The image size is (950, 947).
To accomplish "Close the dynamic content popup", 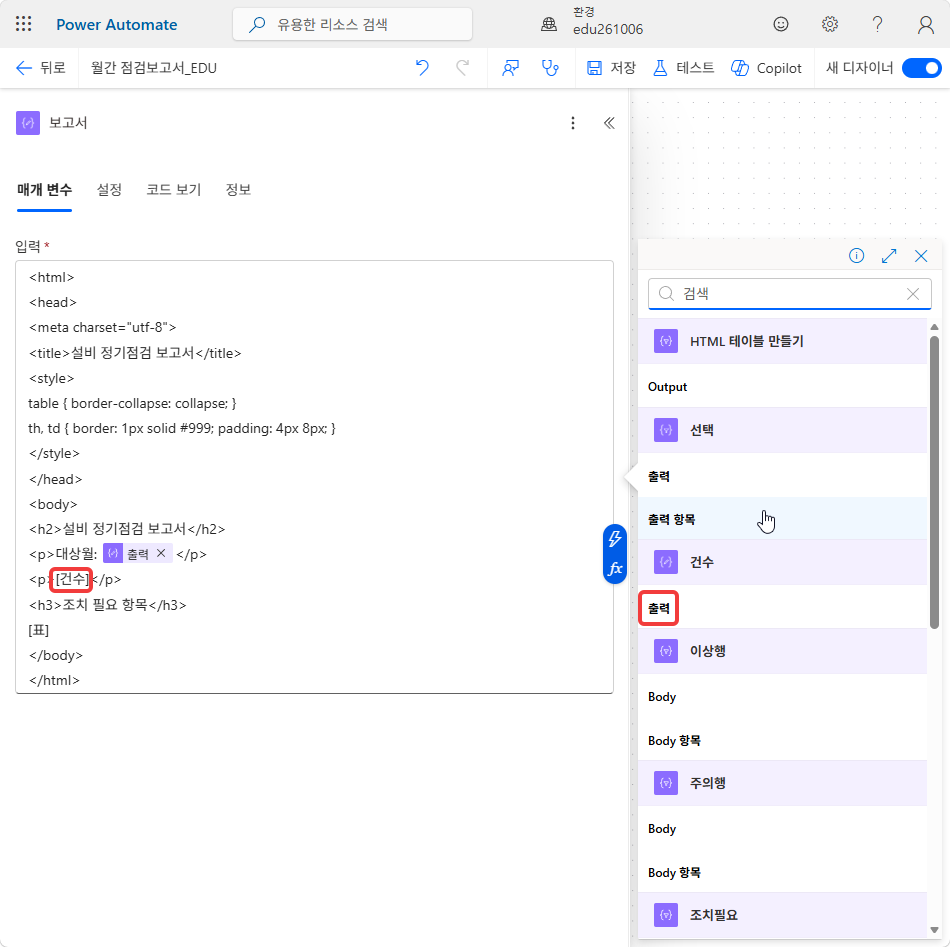I will tap(921, 256).
